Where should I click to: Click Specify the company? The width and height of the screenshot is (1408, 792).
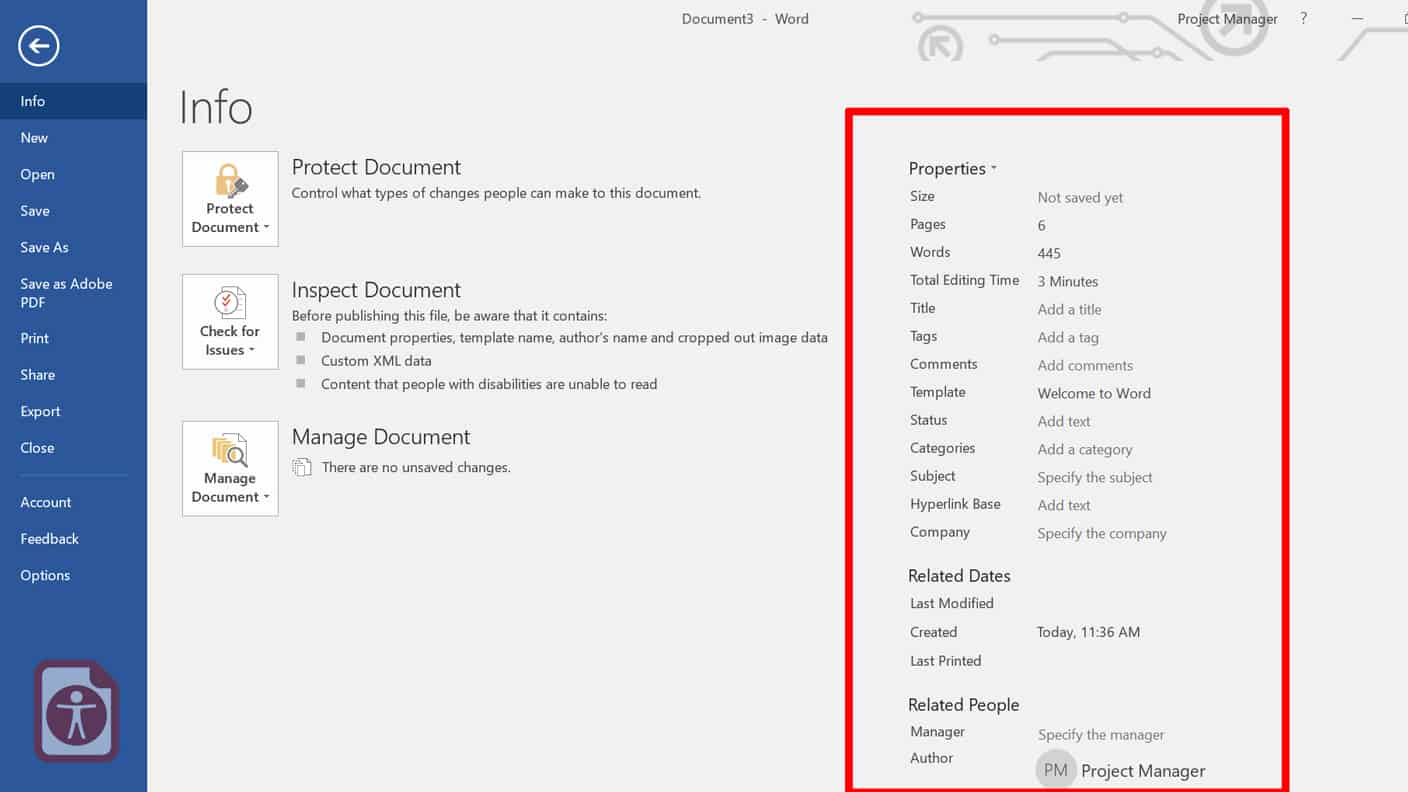point(1101,533)
